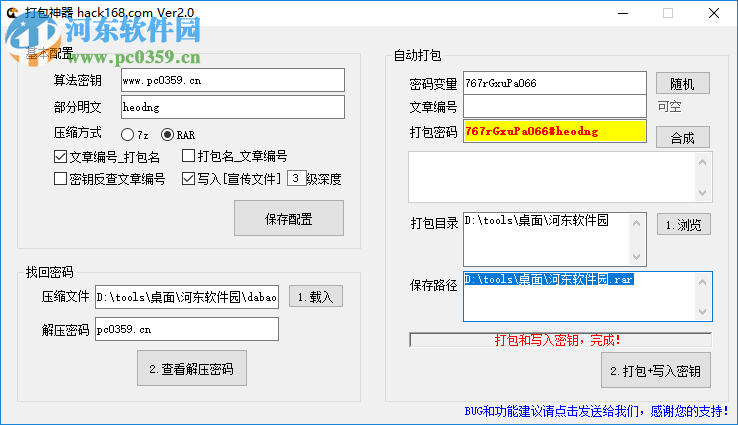Click the 打包目录 scroll up arrow
The width and height of the screenshot is (738, 425).
point(636,223)
